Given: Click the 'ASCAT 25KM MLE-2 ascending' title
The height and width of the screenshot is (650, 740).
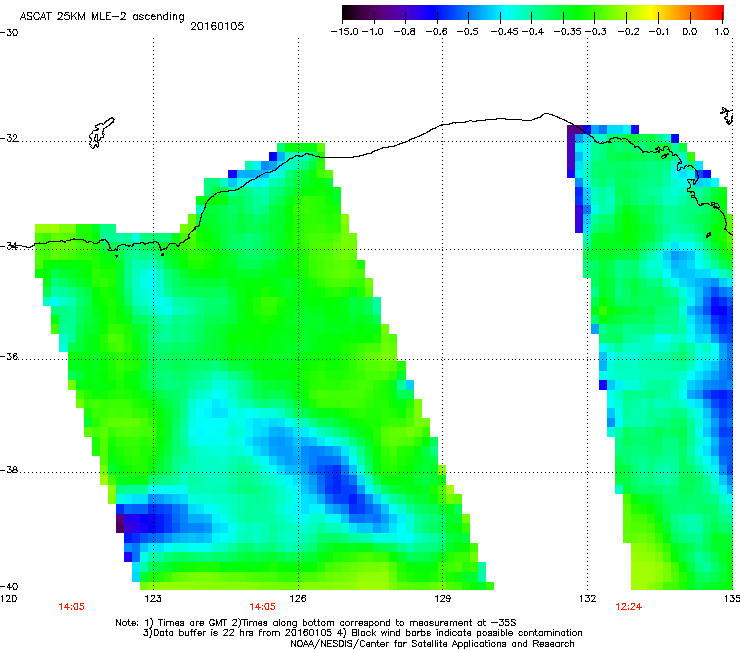Looking at the screenshot, I should tap(102, 16).
